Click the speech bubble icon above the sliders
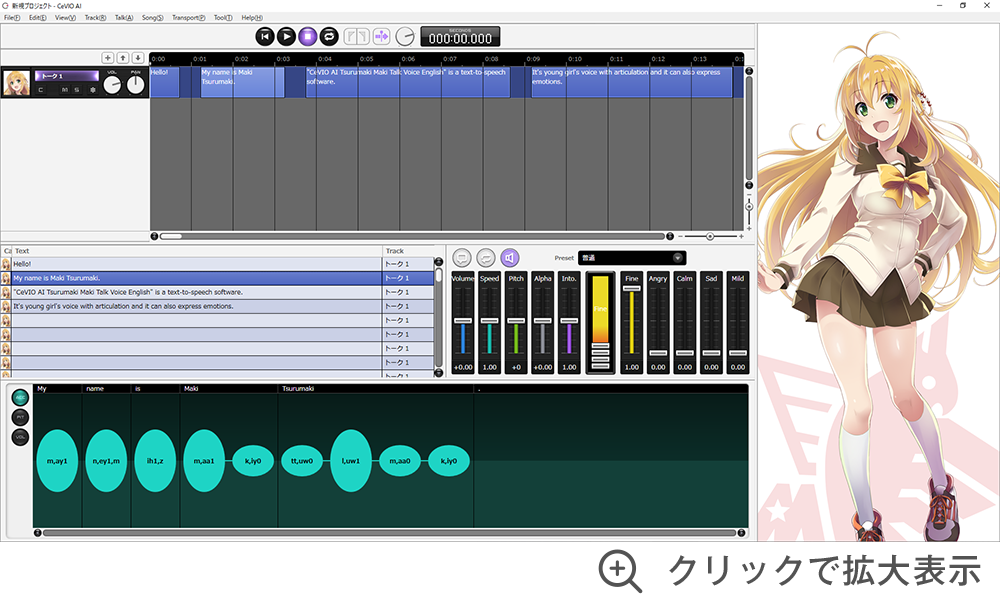This screenshot has height=607, width=1000. click(462, 258)
